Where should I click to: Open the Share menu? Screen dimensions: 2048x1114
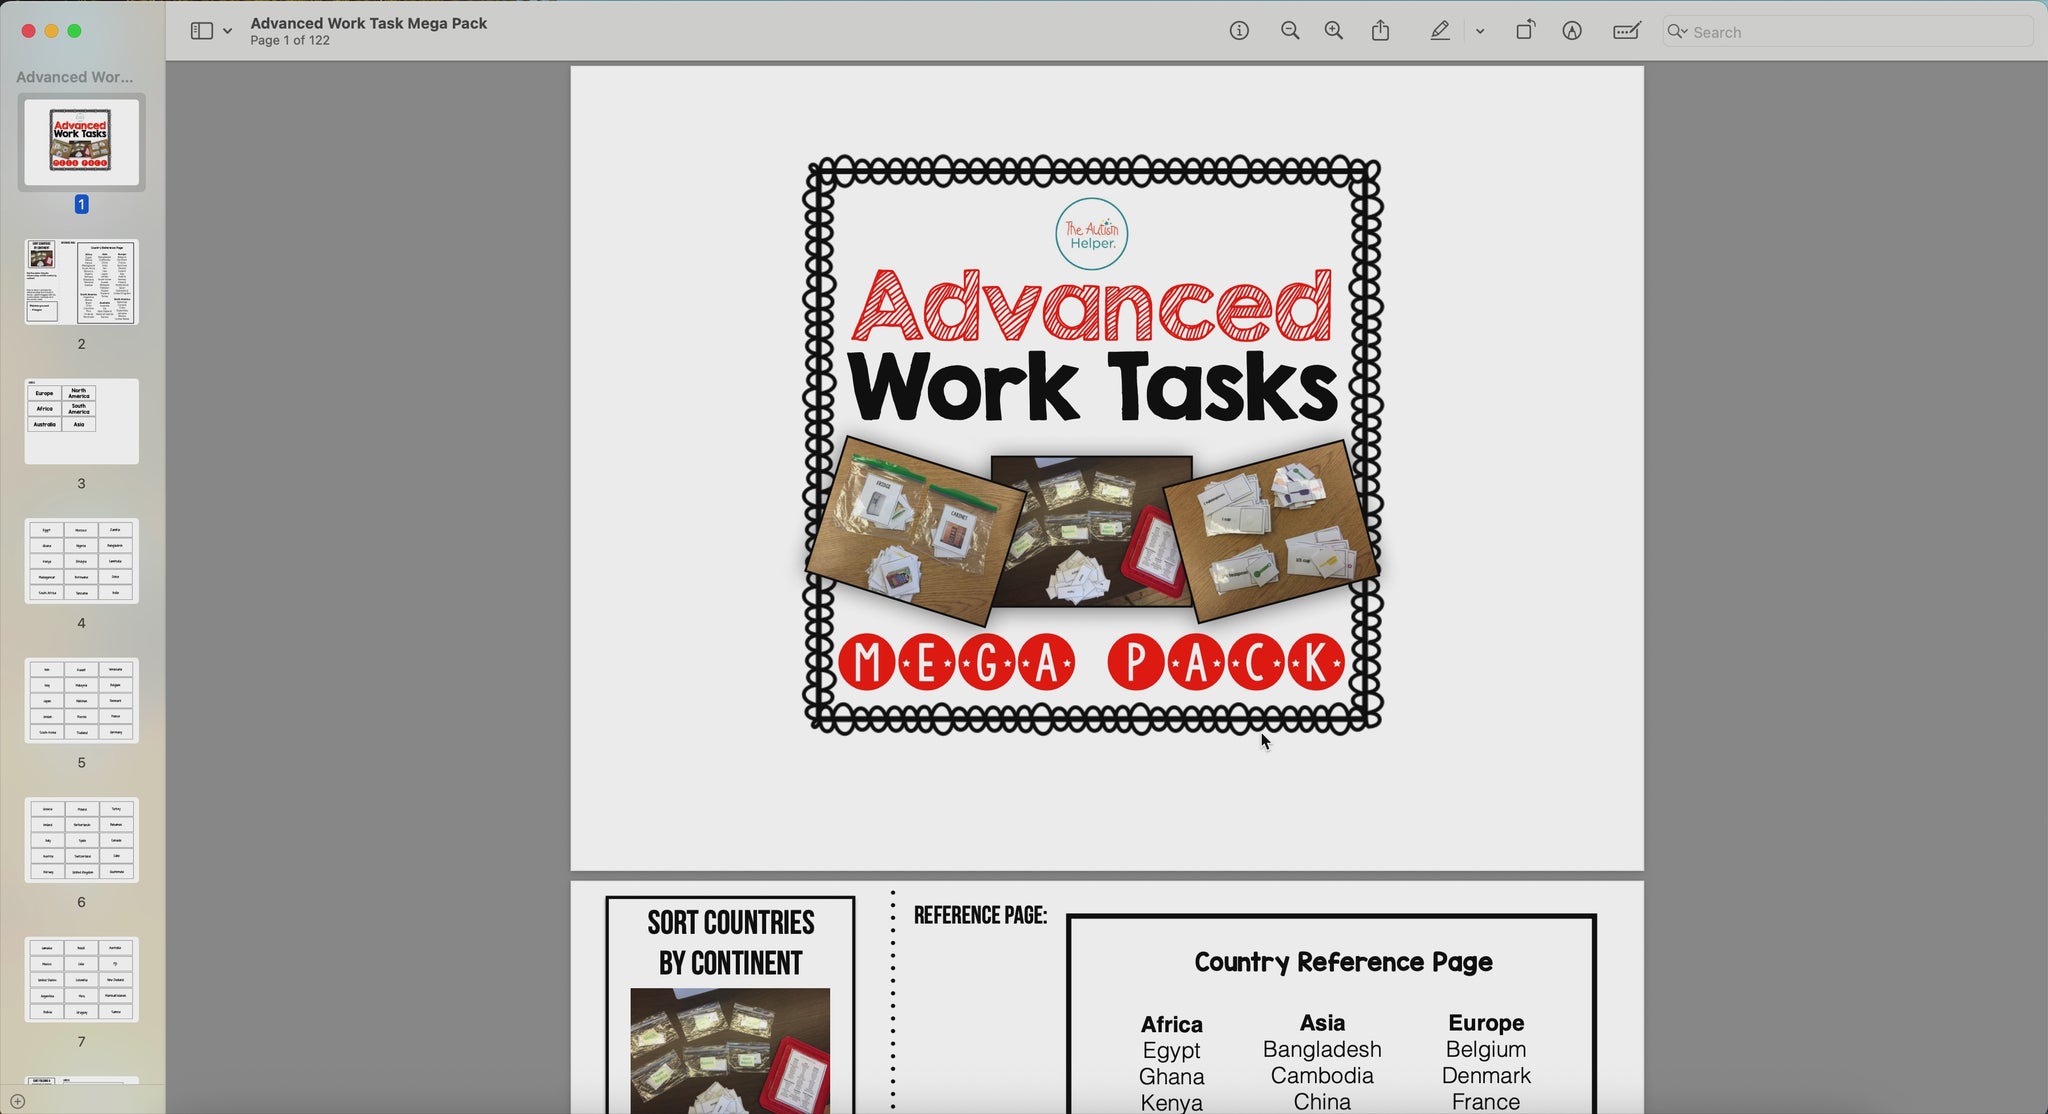[x=1381, y=31]
